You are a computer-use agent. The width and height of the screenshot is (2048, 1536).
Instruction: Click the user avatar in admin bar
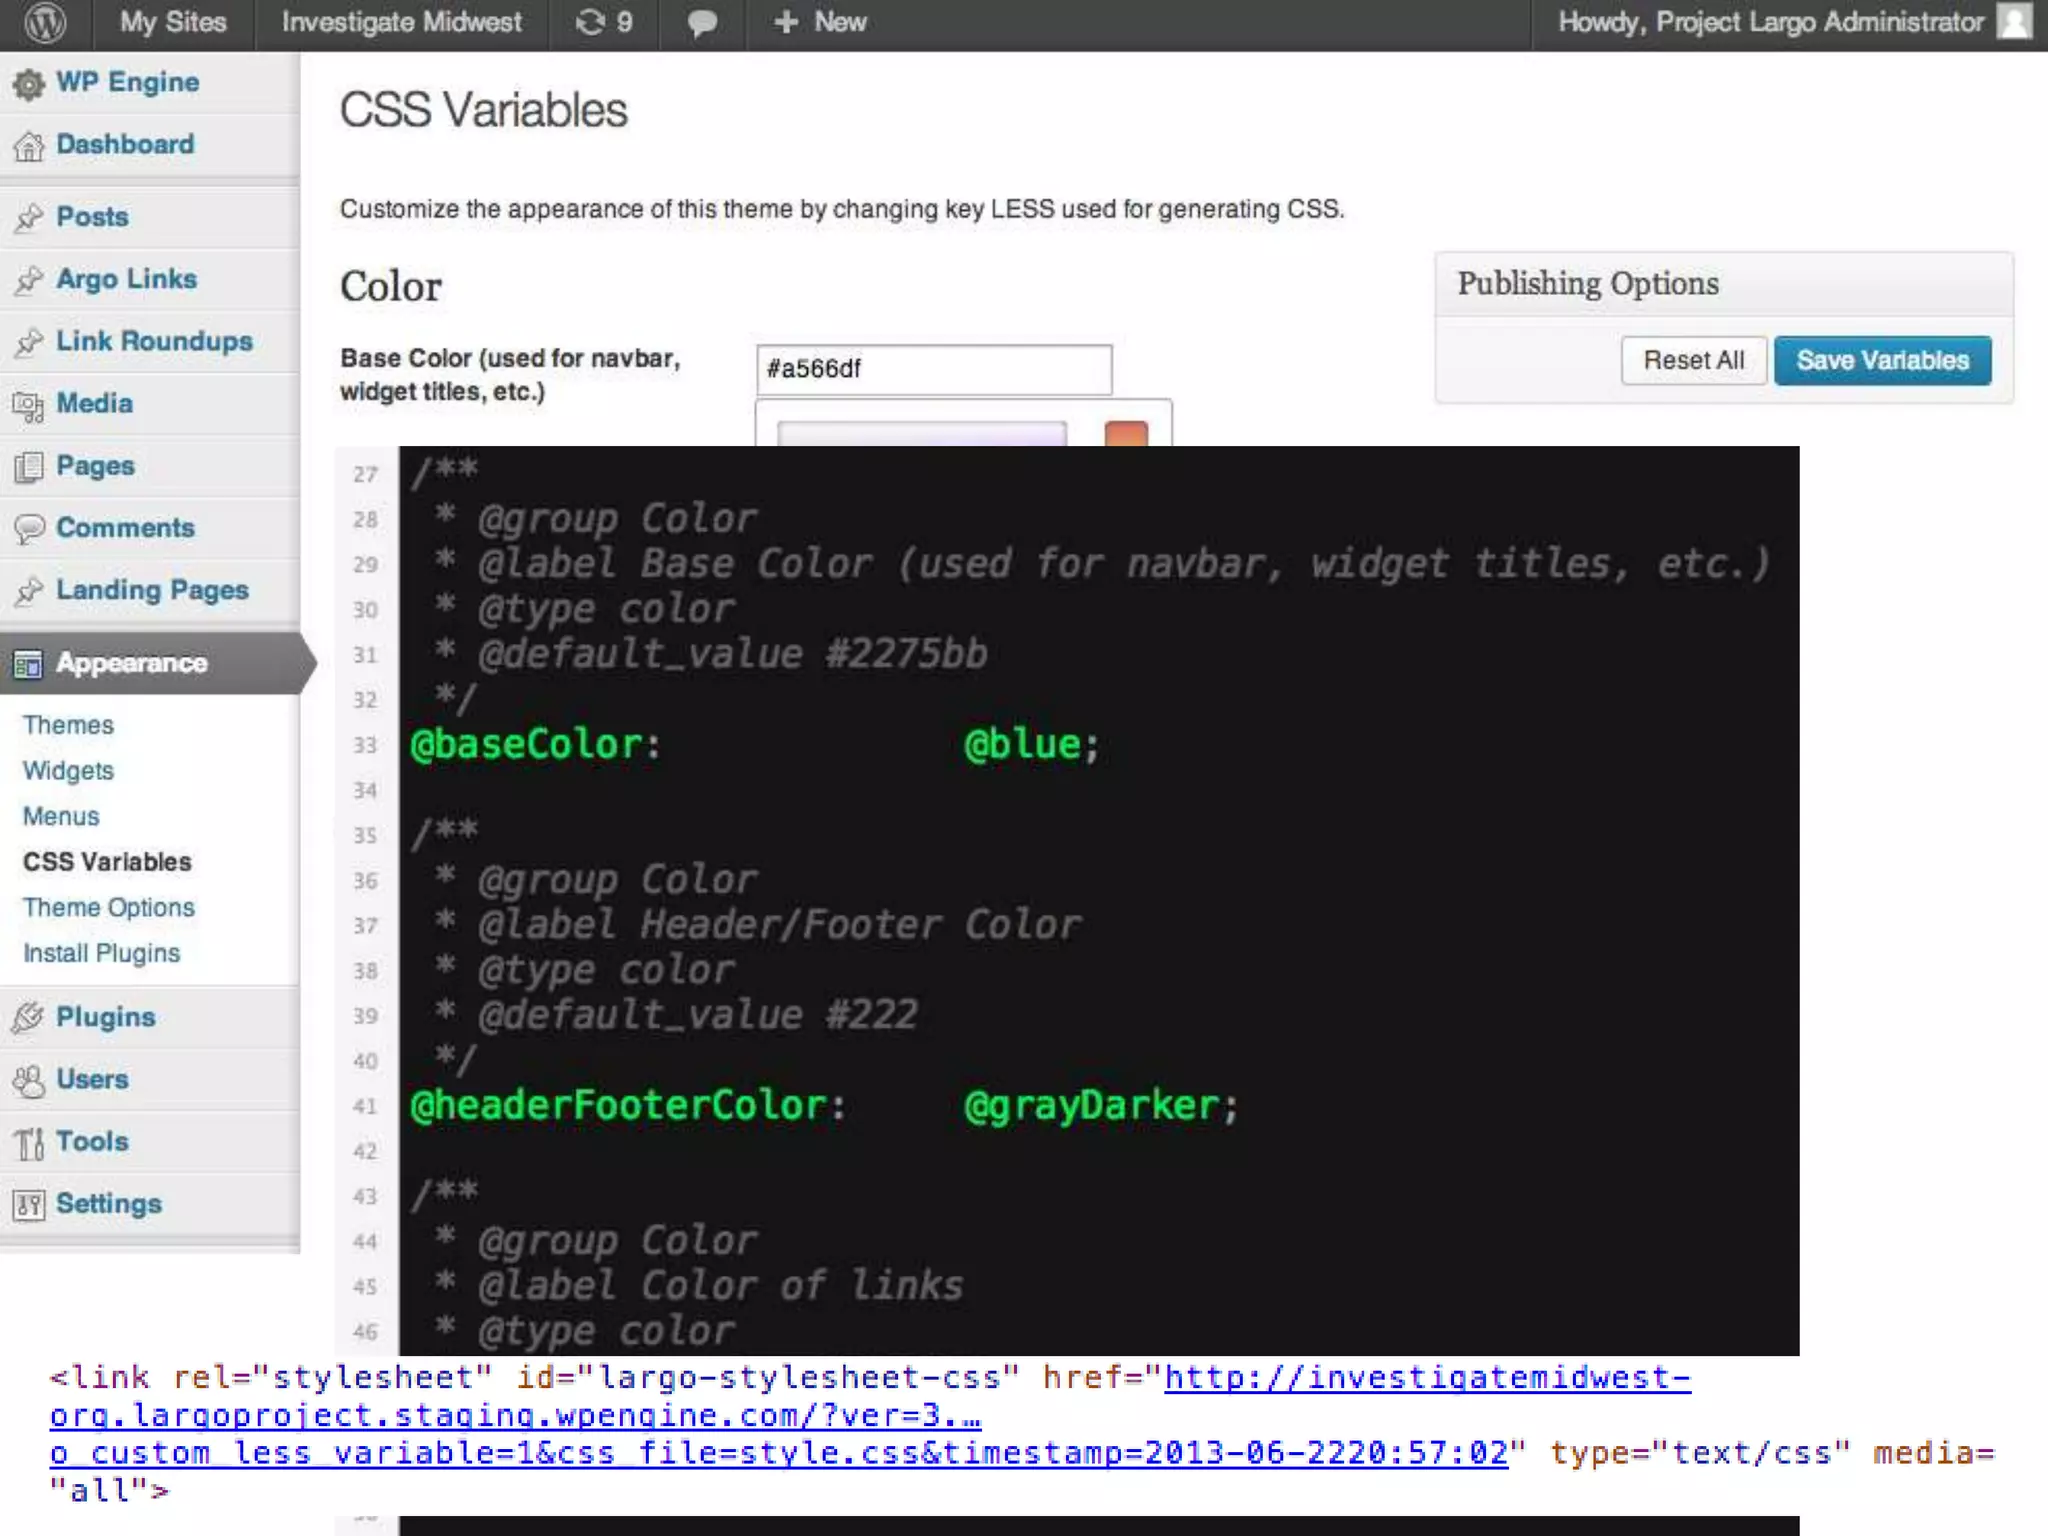coord(2014,22)
